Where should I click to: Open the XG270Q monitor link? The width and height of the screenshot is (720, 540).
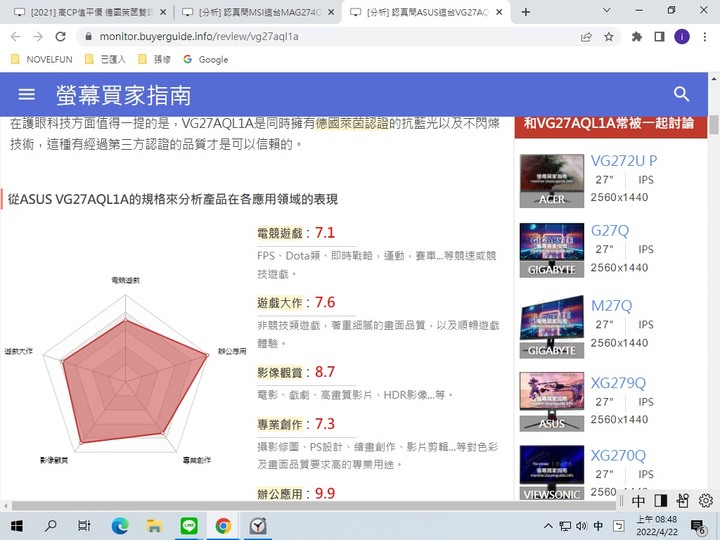pyautogui.click(x=618, y=456)
